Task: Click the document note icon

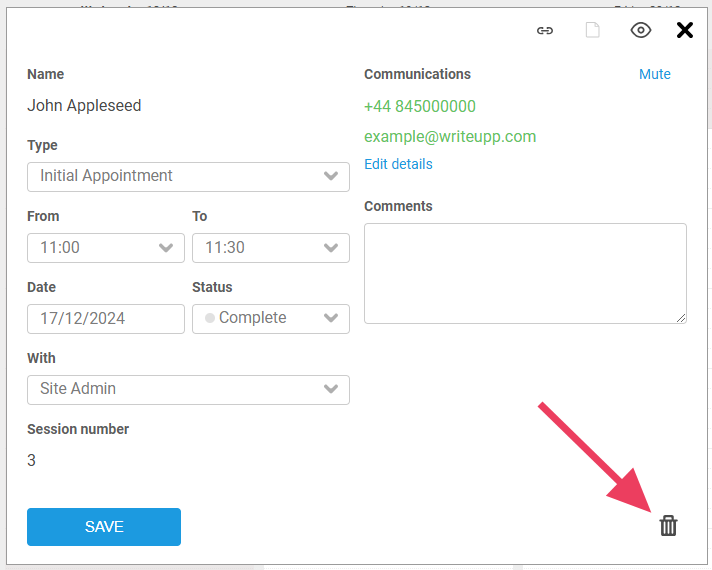Action: 593,30
